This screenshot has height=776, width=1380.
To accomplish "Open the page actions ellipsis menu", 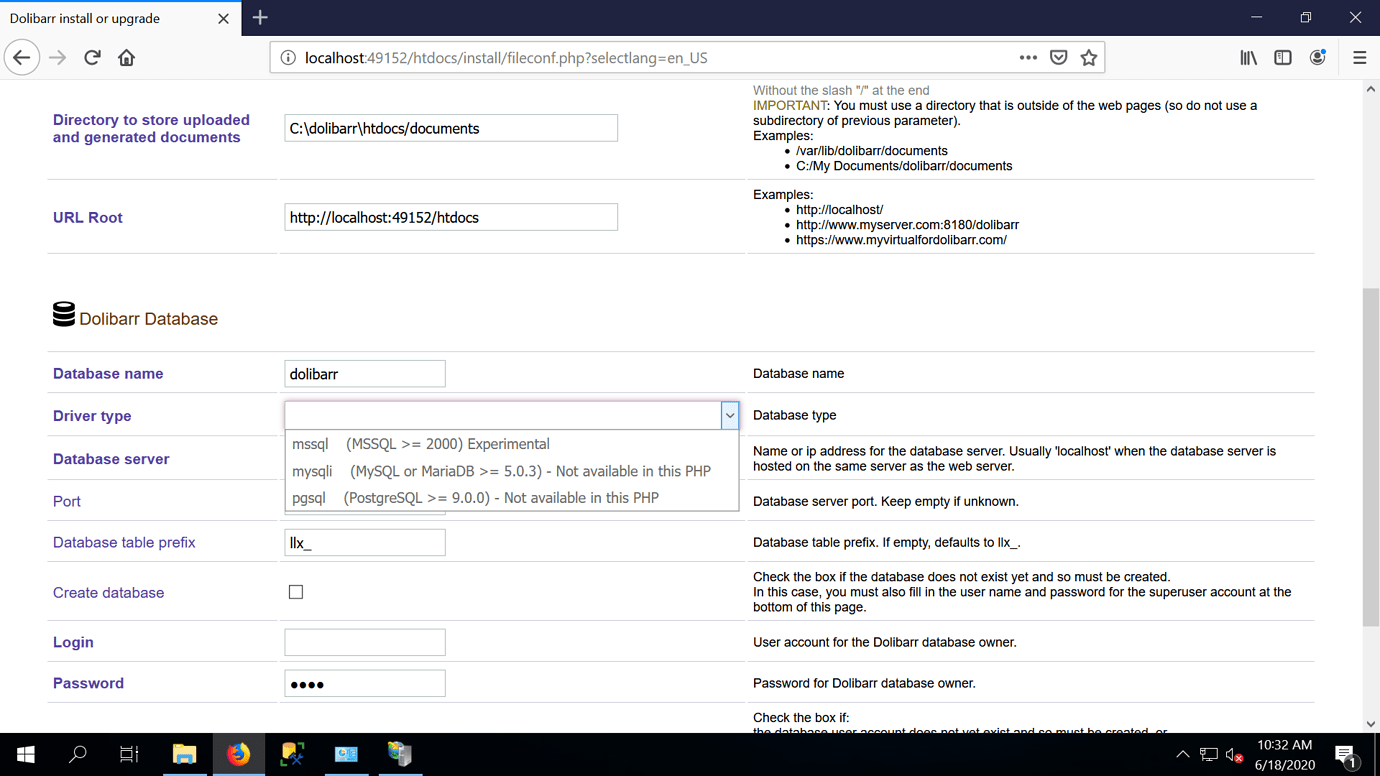I will pos(1028,57).
